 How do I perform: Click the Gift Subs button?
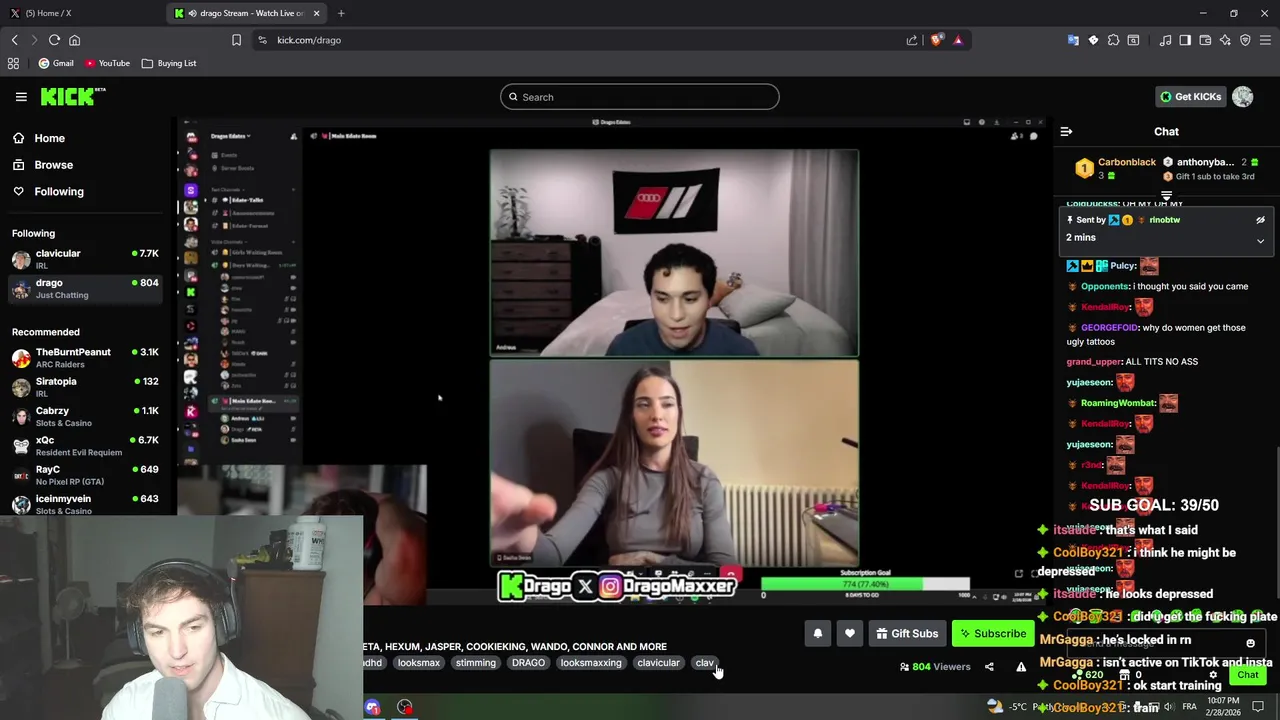pos(907,633)
